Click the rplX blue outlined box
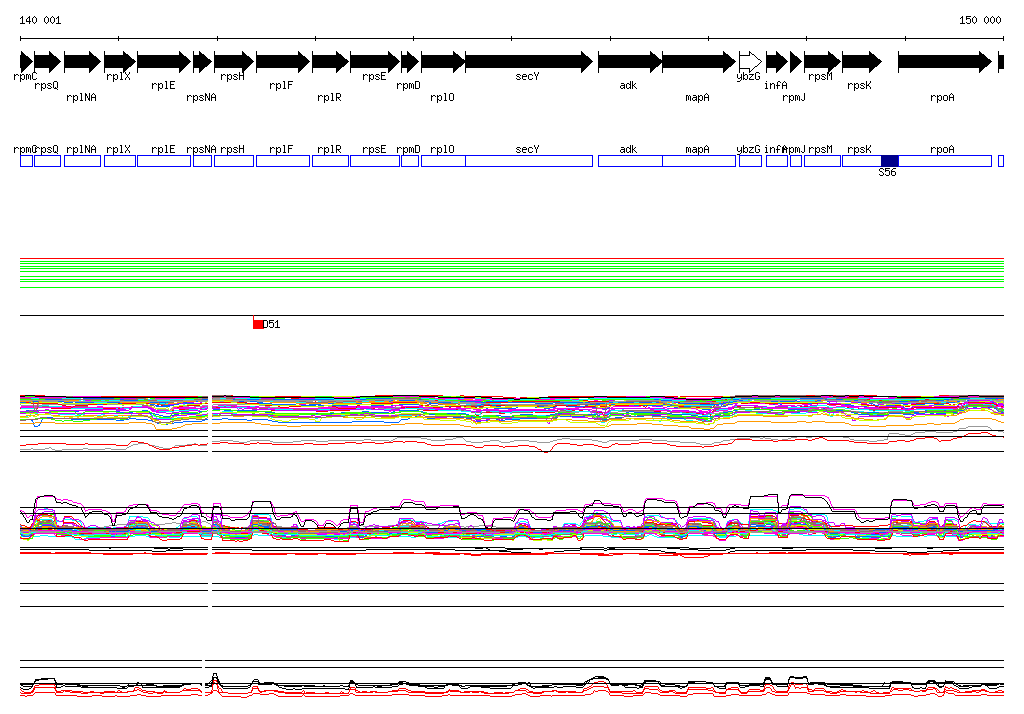The width and height of the screenshot is (1024, 714). [120, 161]
